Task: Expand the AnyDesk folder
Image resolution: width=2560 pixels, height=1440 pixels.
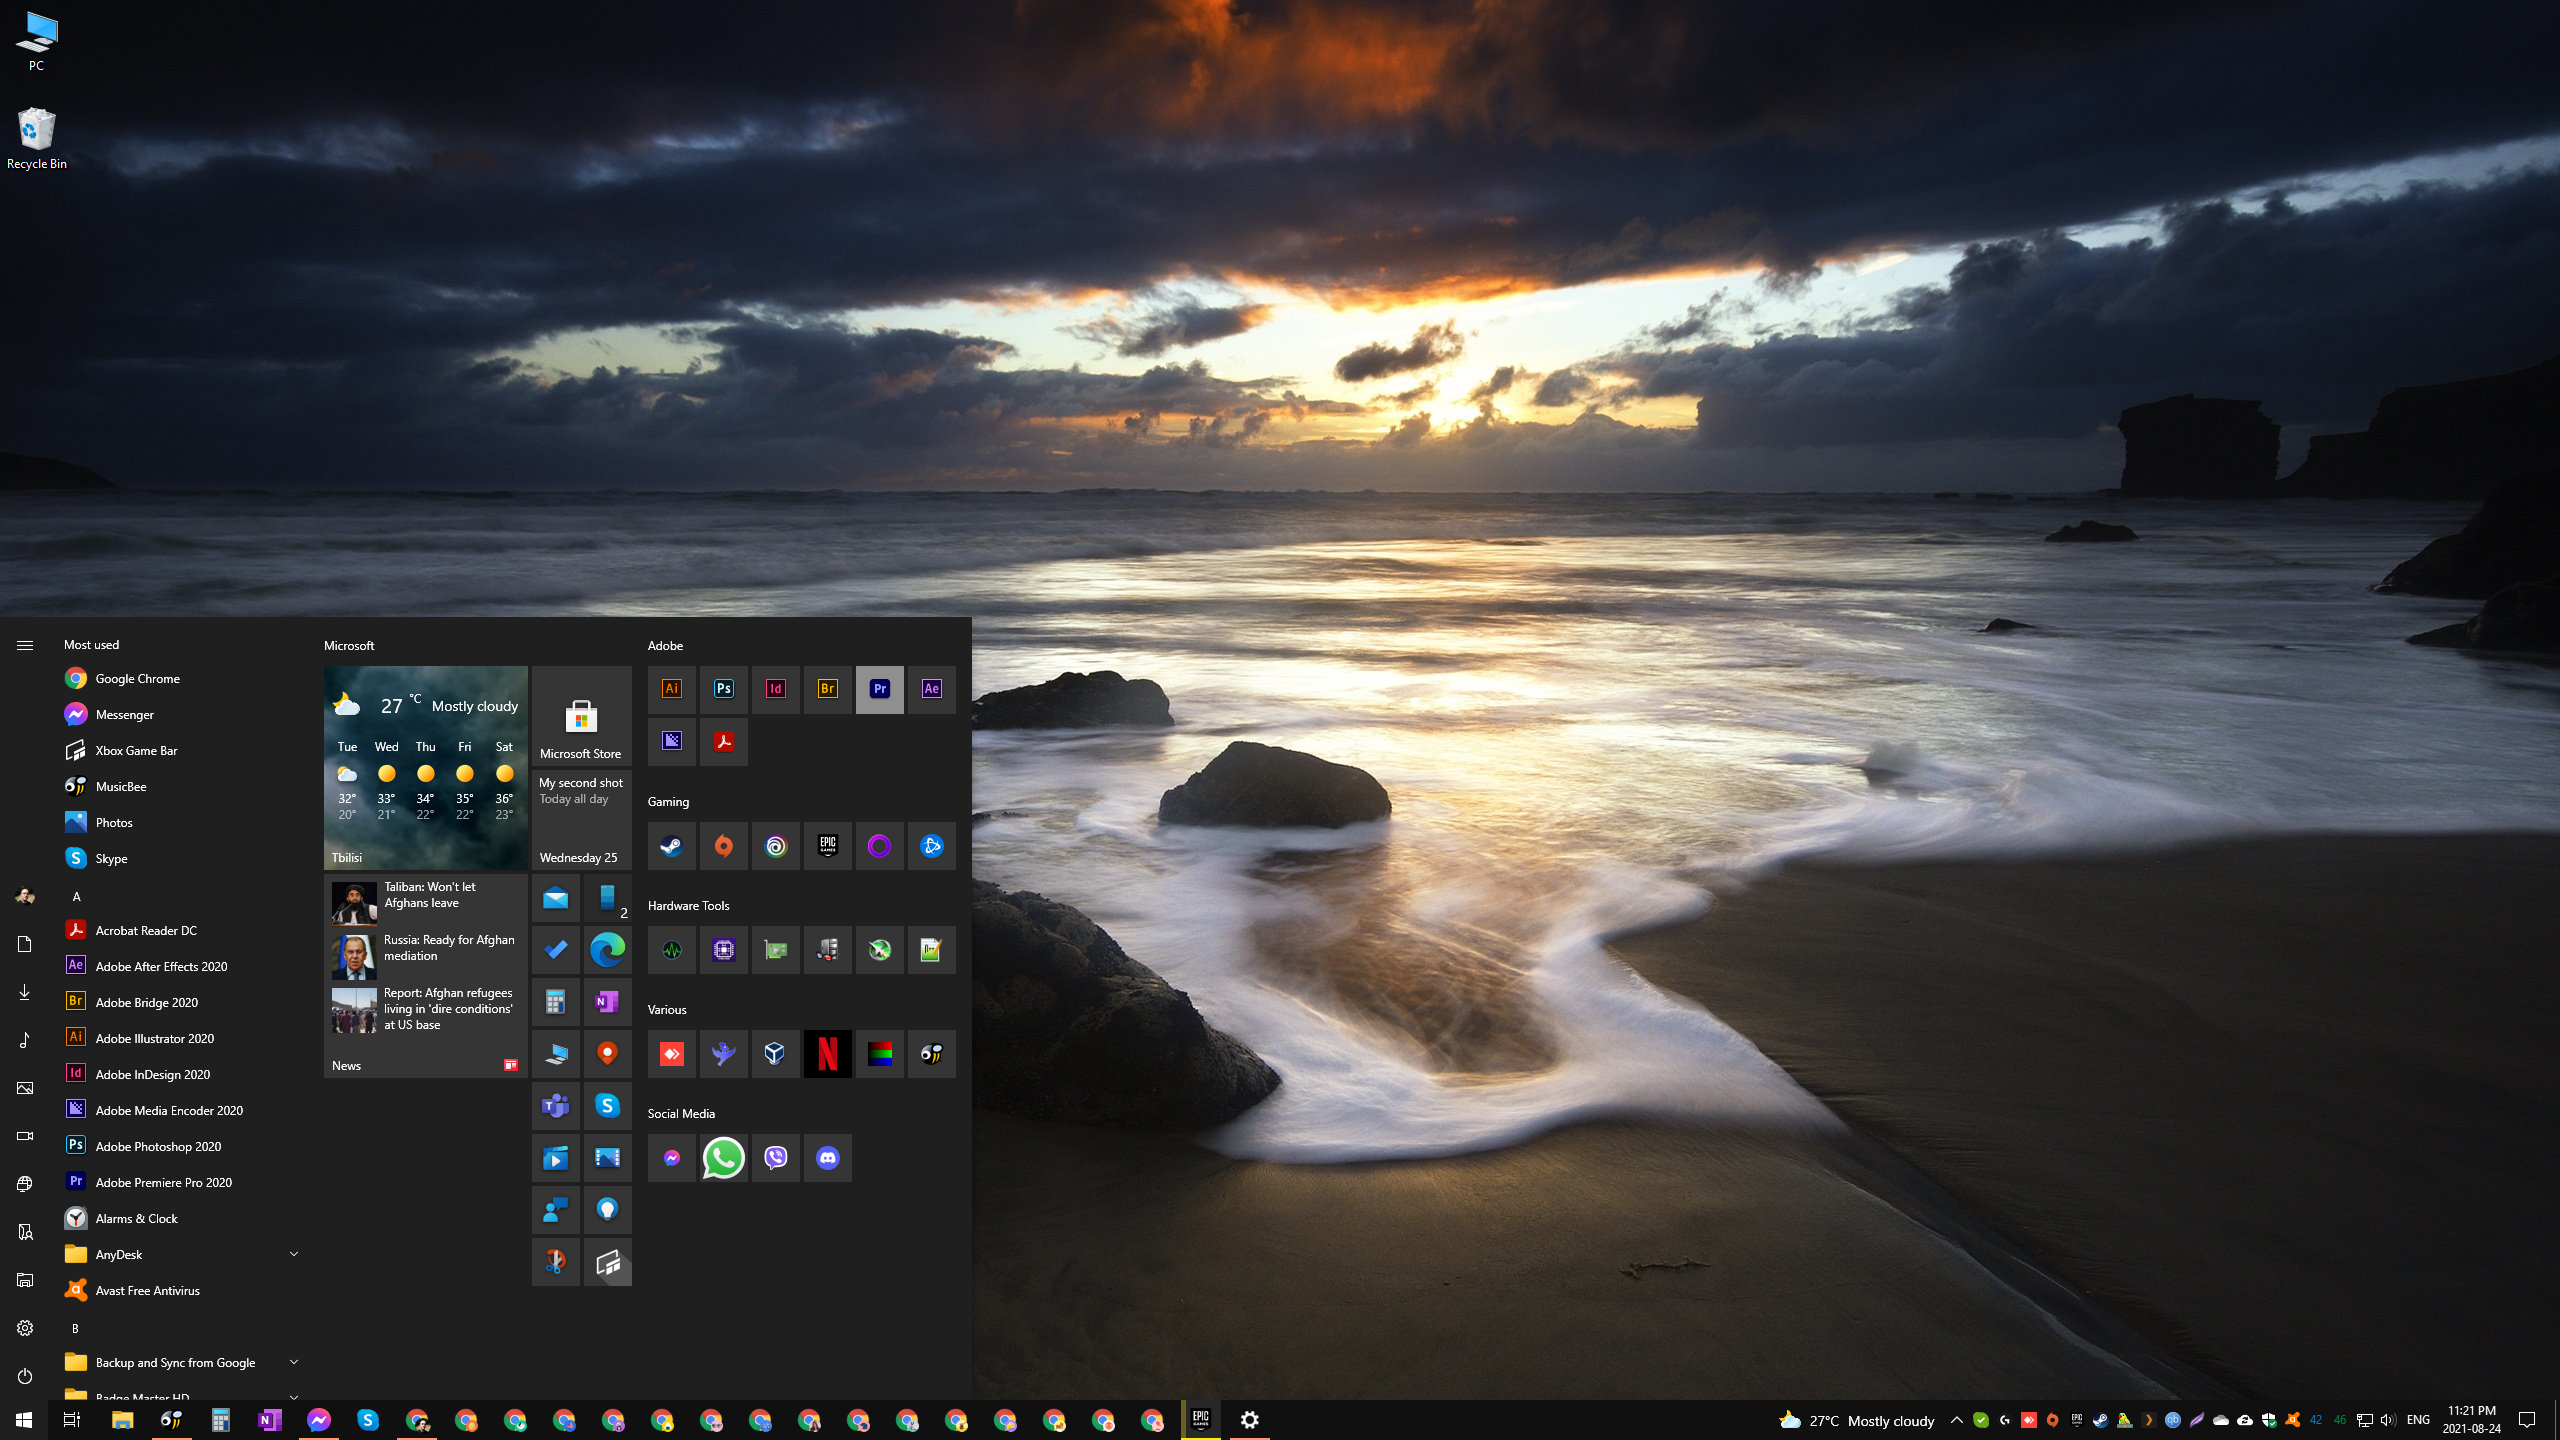Action: click(x=182, y=1255)
